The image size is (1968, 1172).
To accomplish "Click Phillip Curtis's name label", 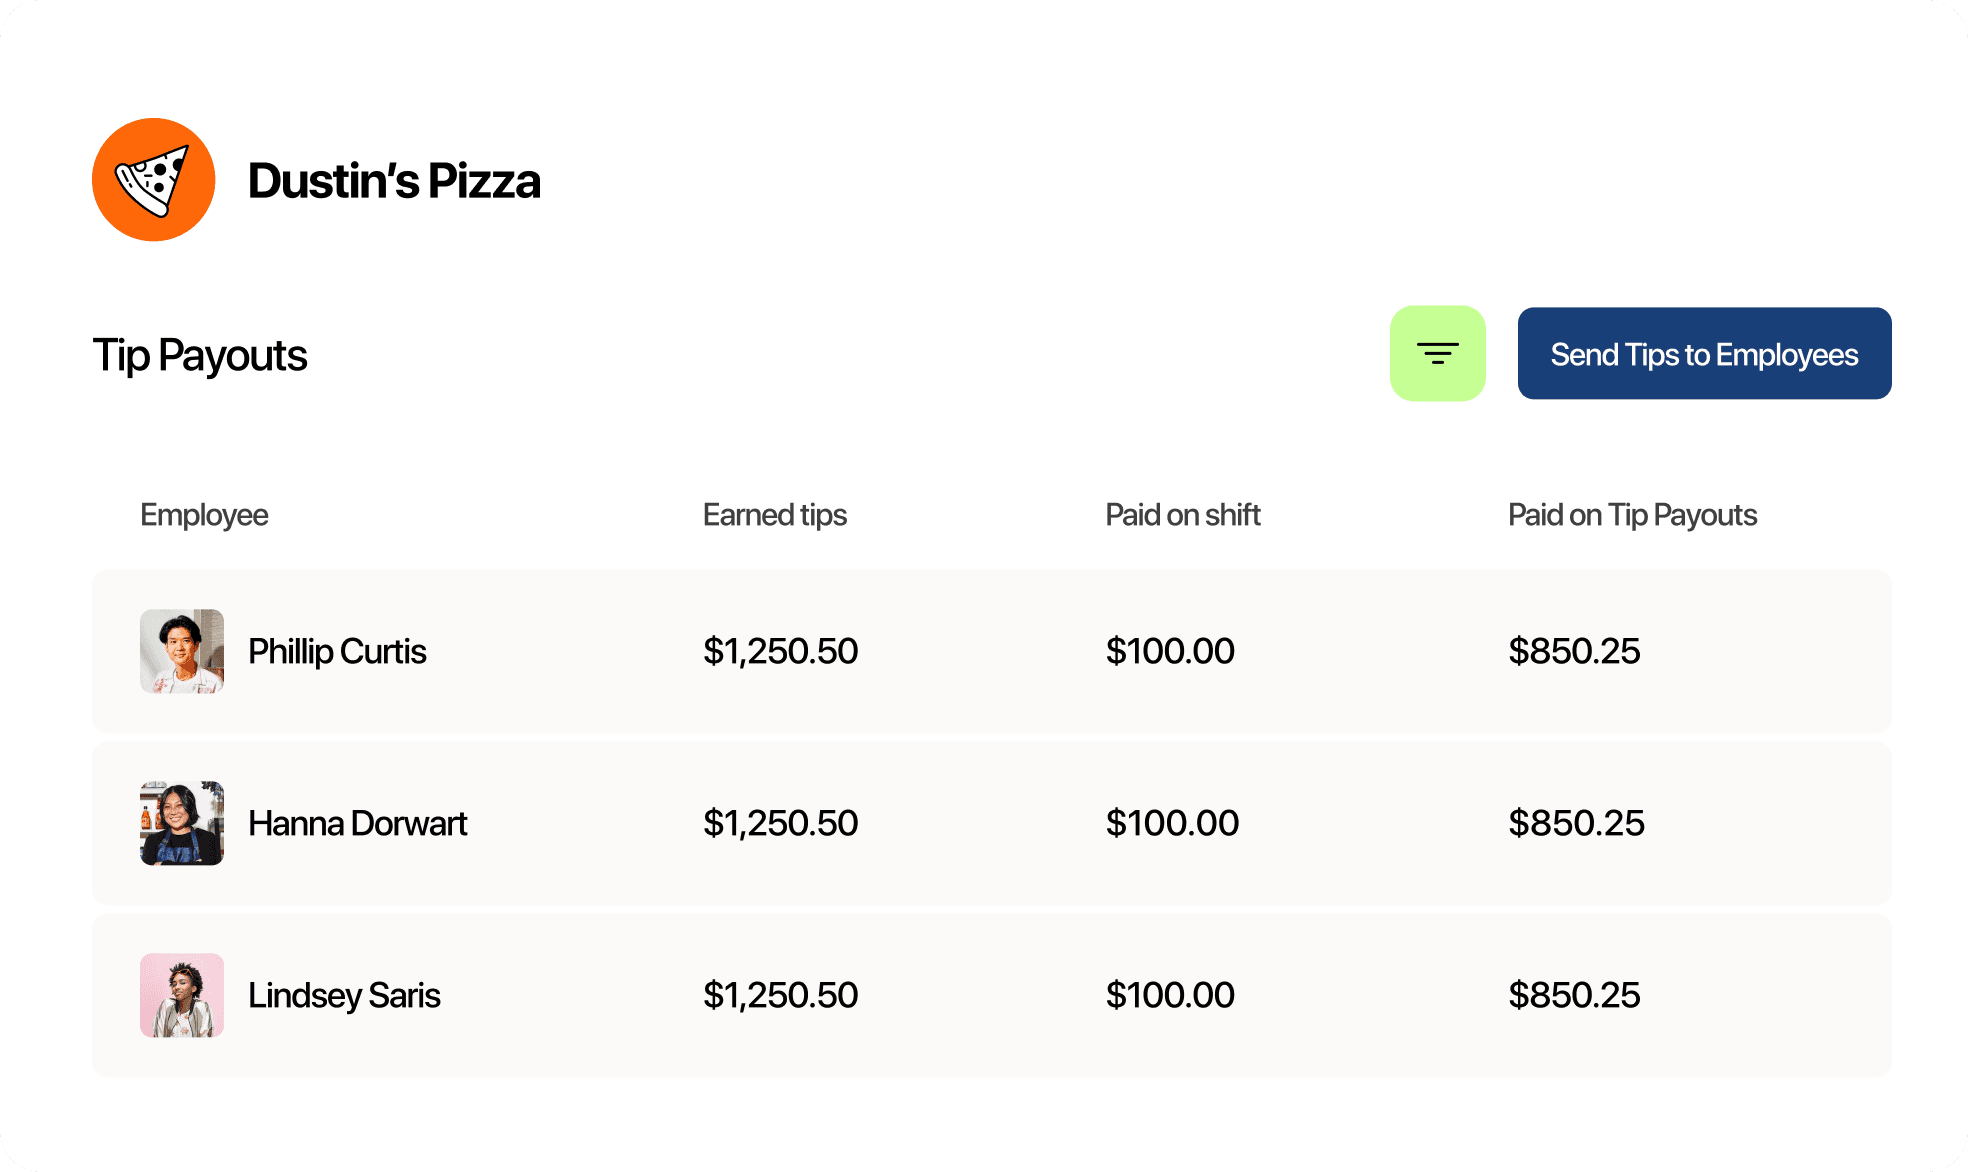I will coord(337,651).
